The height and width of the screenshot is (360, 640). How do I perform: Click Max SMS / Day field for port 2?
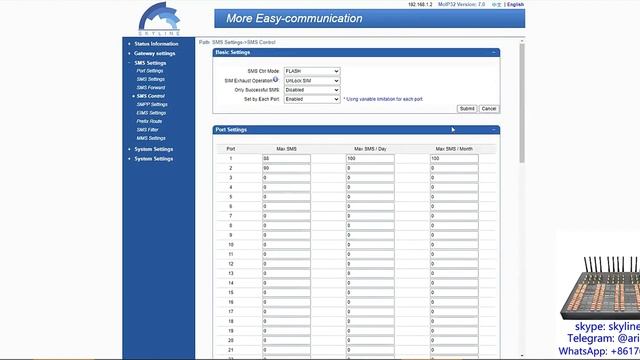[x=370, y=168]
